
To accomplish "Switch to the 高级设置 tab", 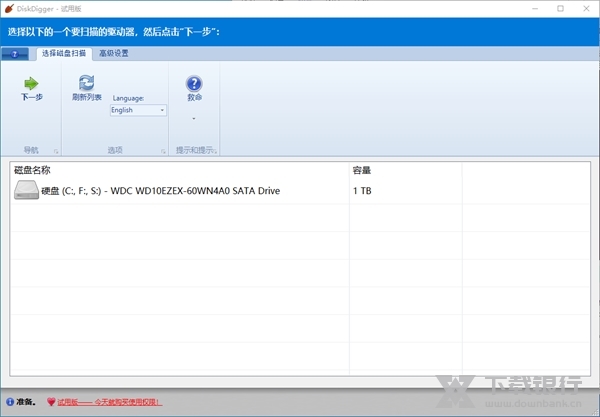I will click(x=114, y=53).
